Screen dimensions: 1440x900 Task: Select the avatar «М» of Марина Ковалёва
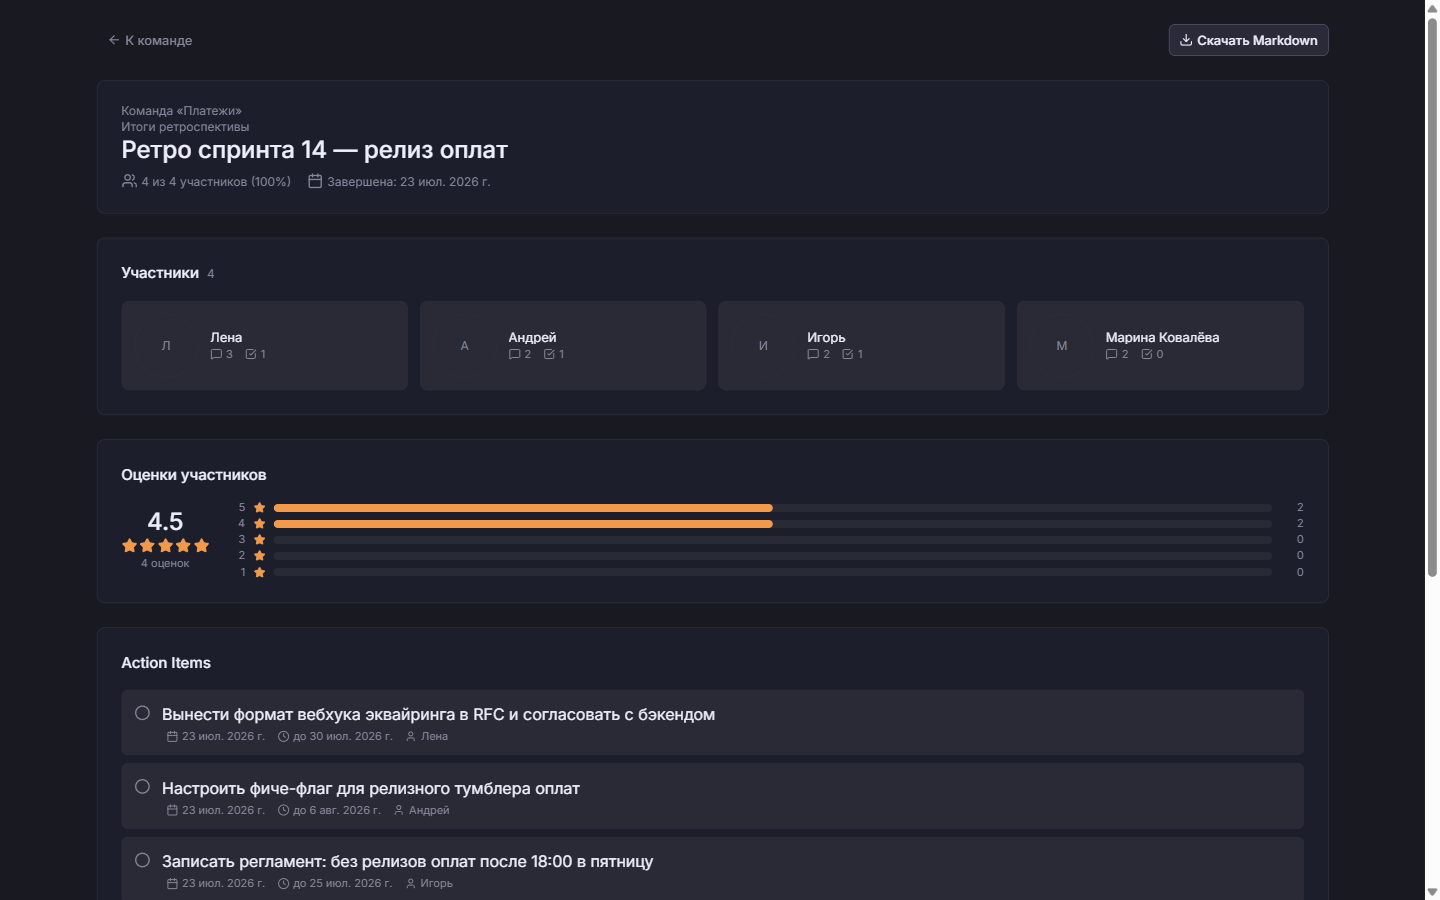click(x=1062, y=346)
